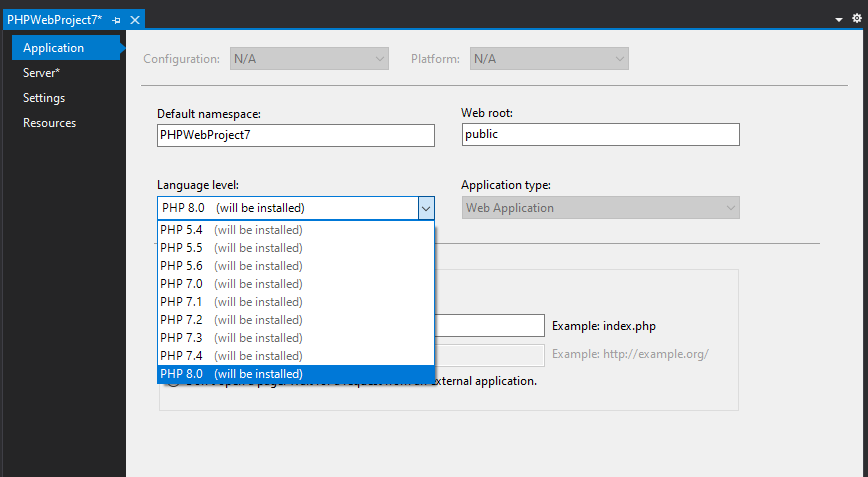Switch to the Server page
Viewport: 868px width, 477px height.
click(42, 72)
